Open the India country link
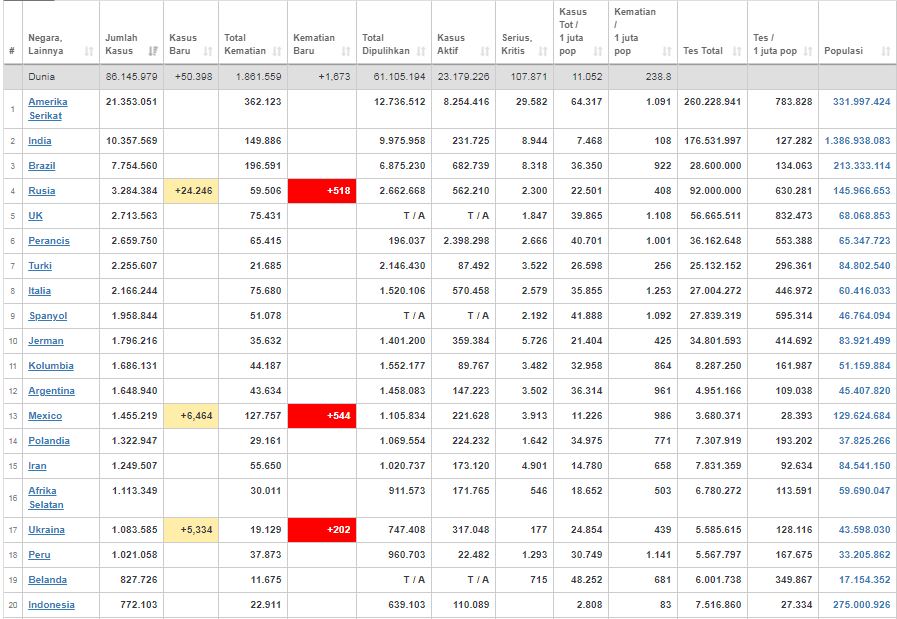Screen dimensions: 897x619 tap(39, 141)
